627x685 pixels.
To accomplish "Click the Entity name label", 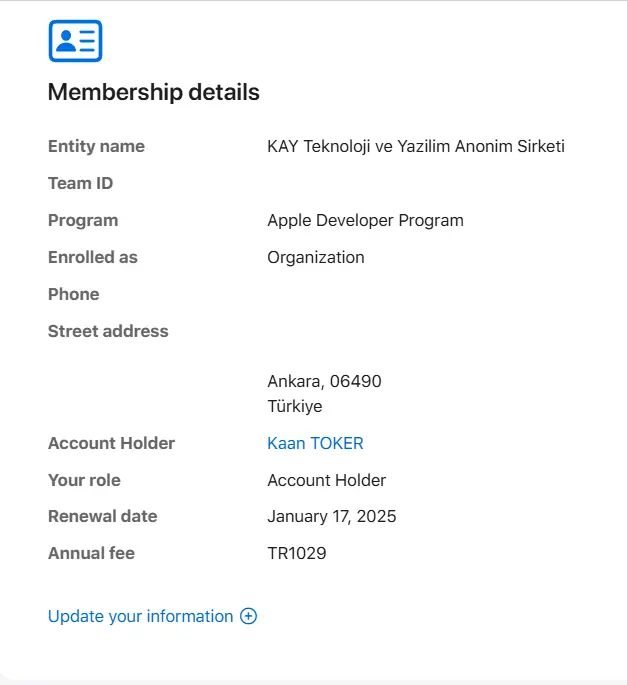I will coord(96,146).
